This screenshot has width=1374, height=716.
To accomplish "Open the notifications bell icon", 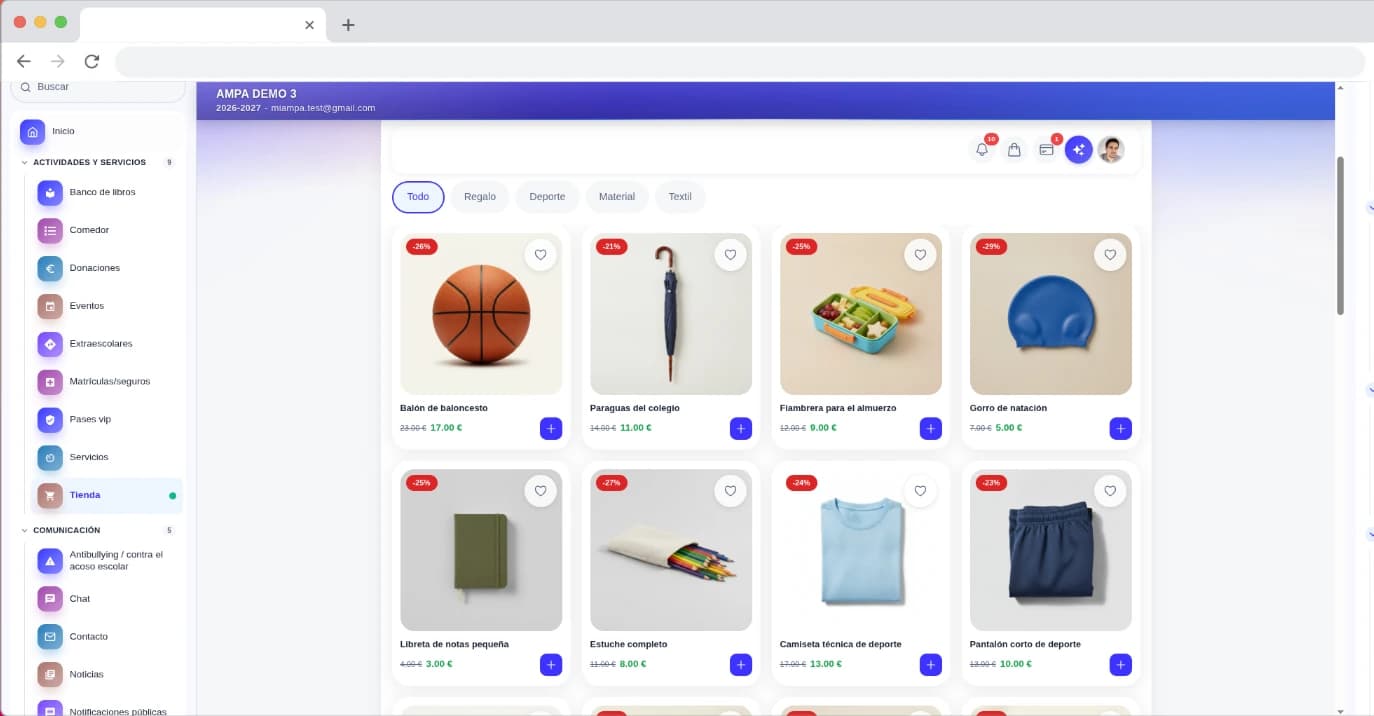I will tap(982, 150).
